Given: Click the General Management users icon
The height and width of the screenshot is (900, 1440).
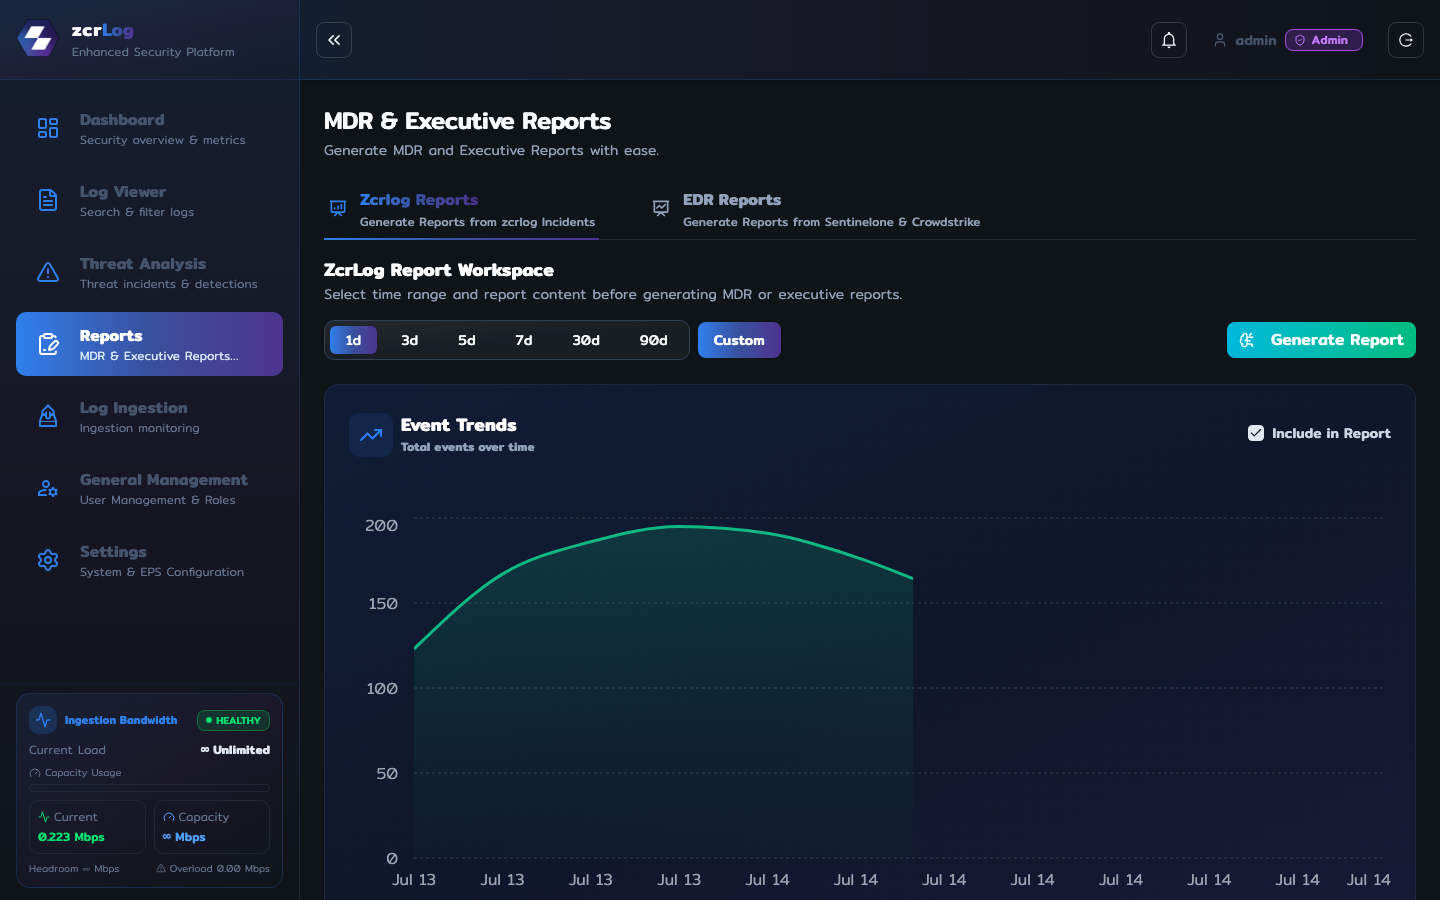Looking at the screenshot, I should coord(48,488).
